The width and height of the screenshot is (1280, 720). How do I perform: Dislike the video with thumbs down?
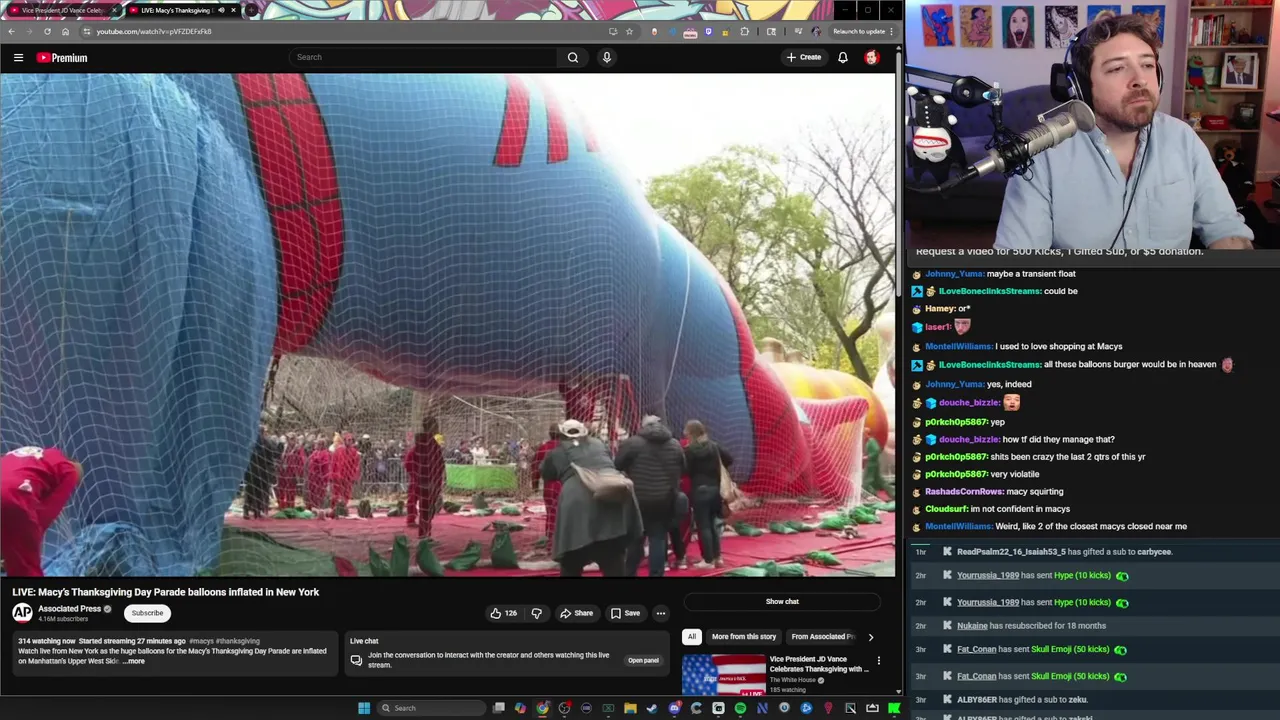pos(536,613)
